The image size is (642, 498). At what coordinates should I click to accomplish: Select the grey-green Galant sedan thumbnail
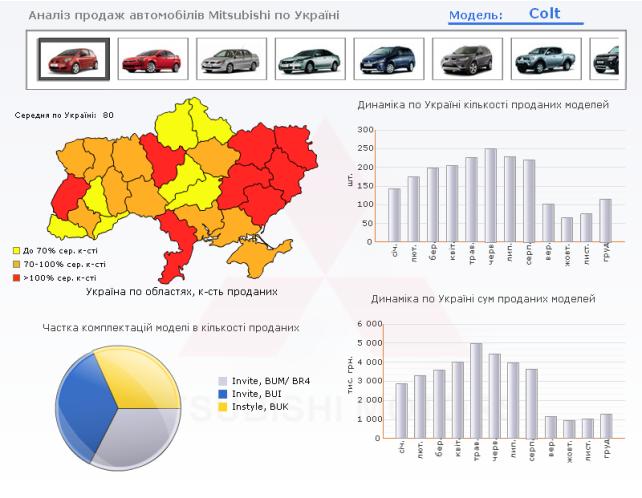(x=310, y=59)
